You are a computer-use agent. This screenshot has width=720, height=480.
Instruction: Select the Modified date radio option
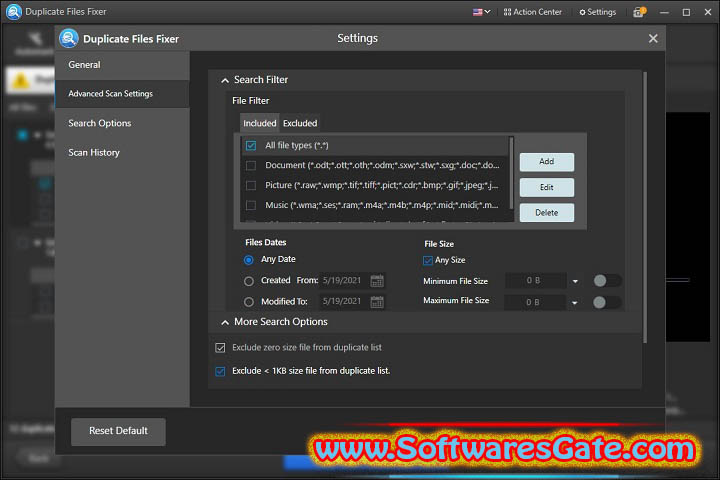[248, 302]
